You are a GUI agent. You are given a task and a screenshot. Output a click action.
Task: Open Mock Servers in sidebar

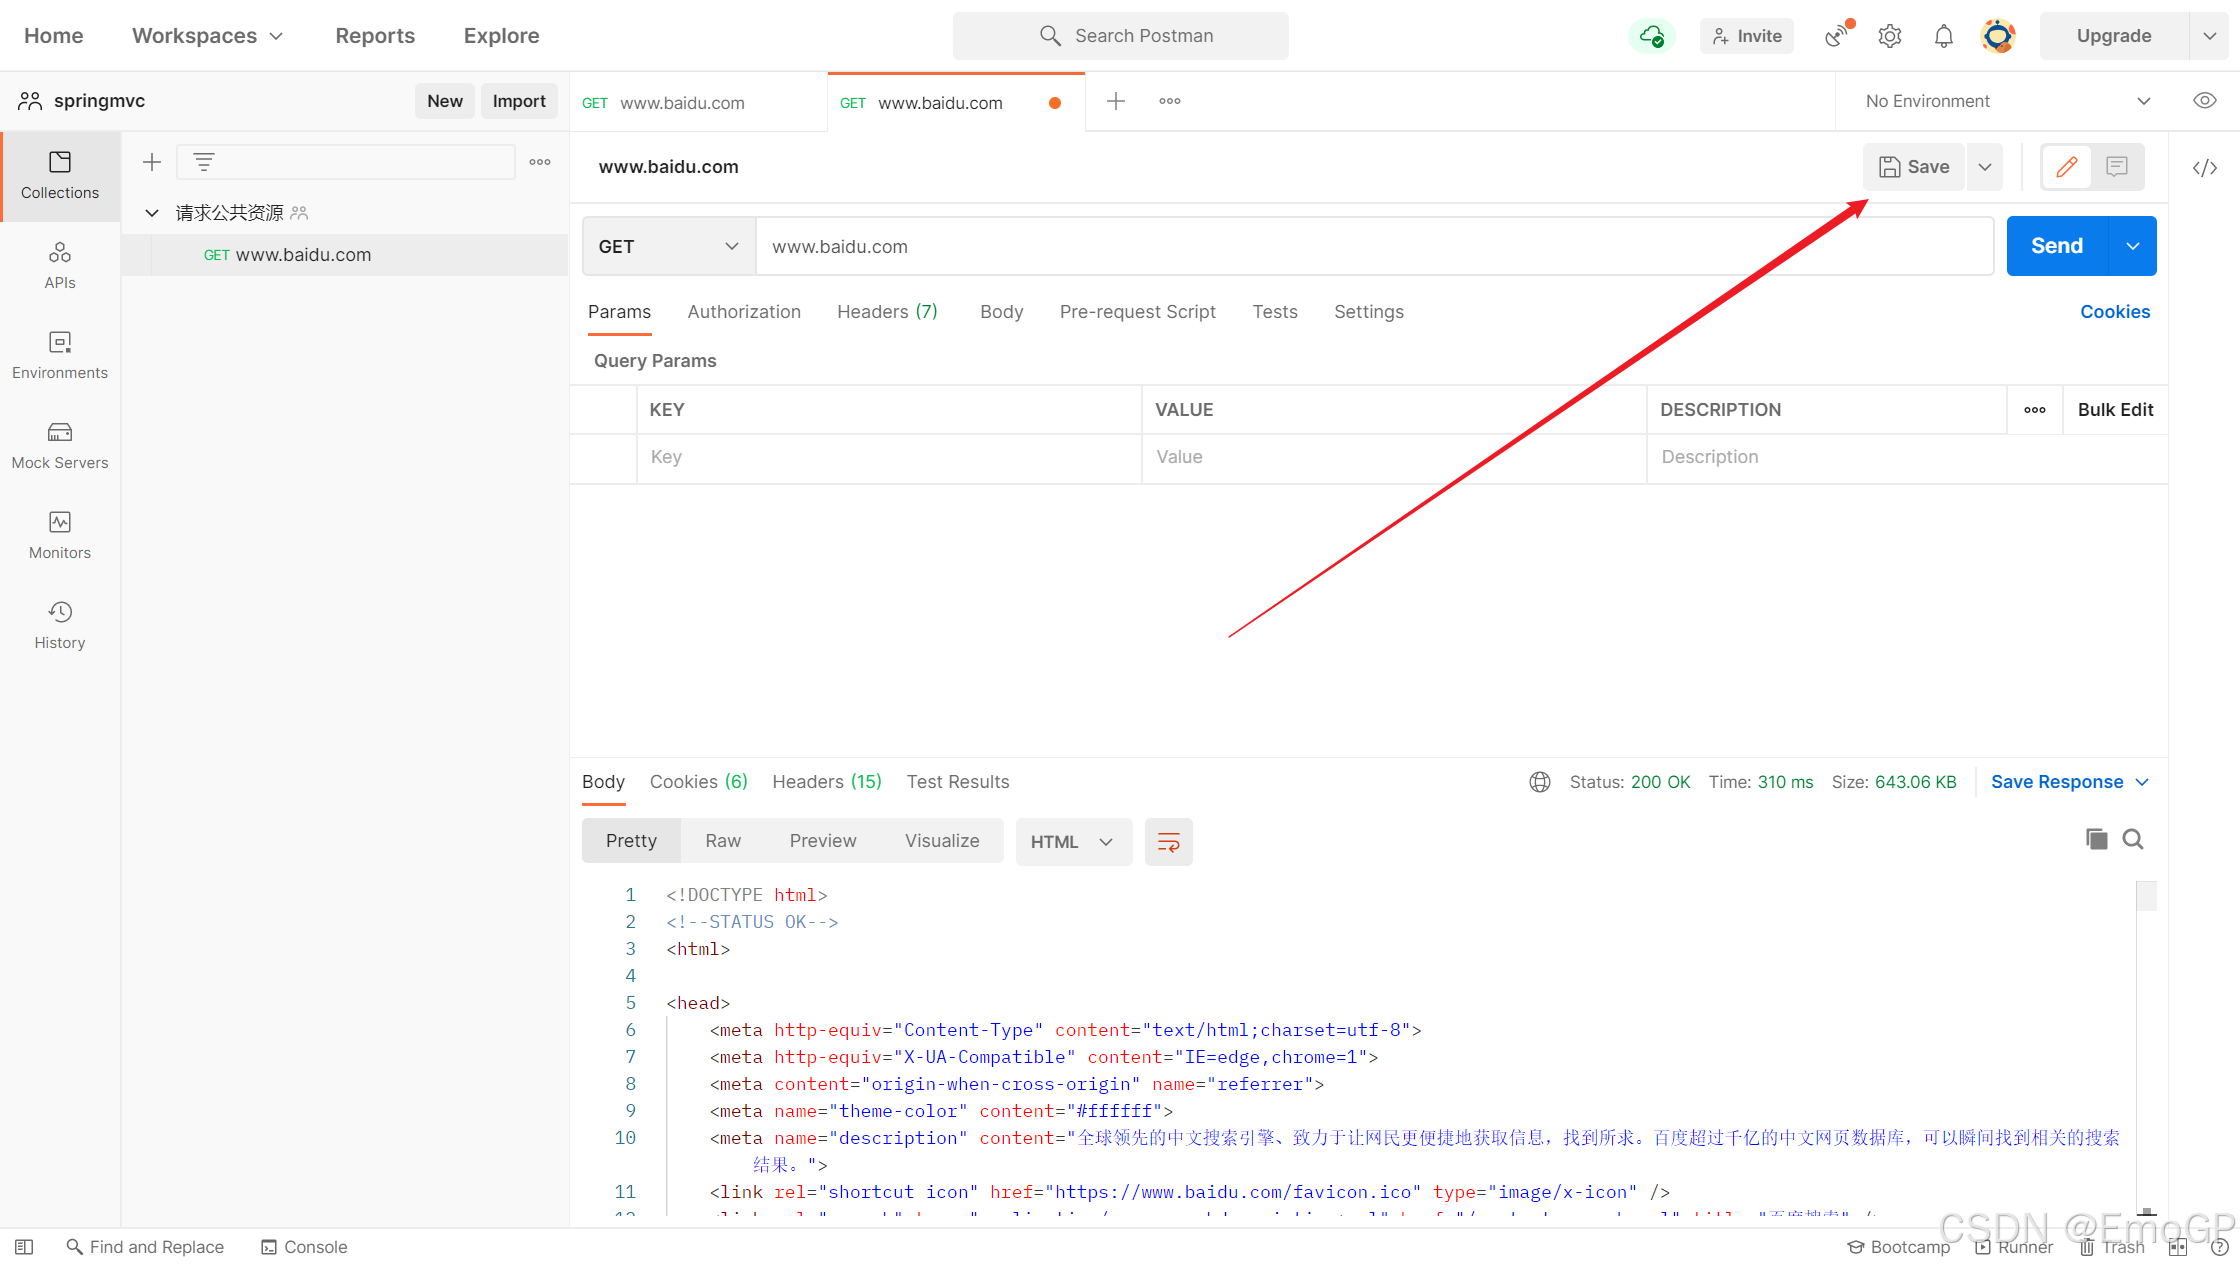60,445
